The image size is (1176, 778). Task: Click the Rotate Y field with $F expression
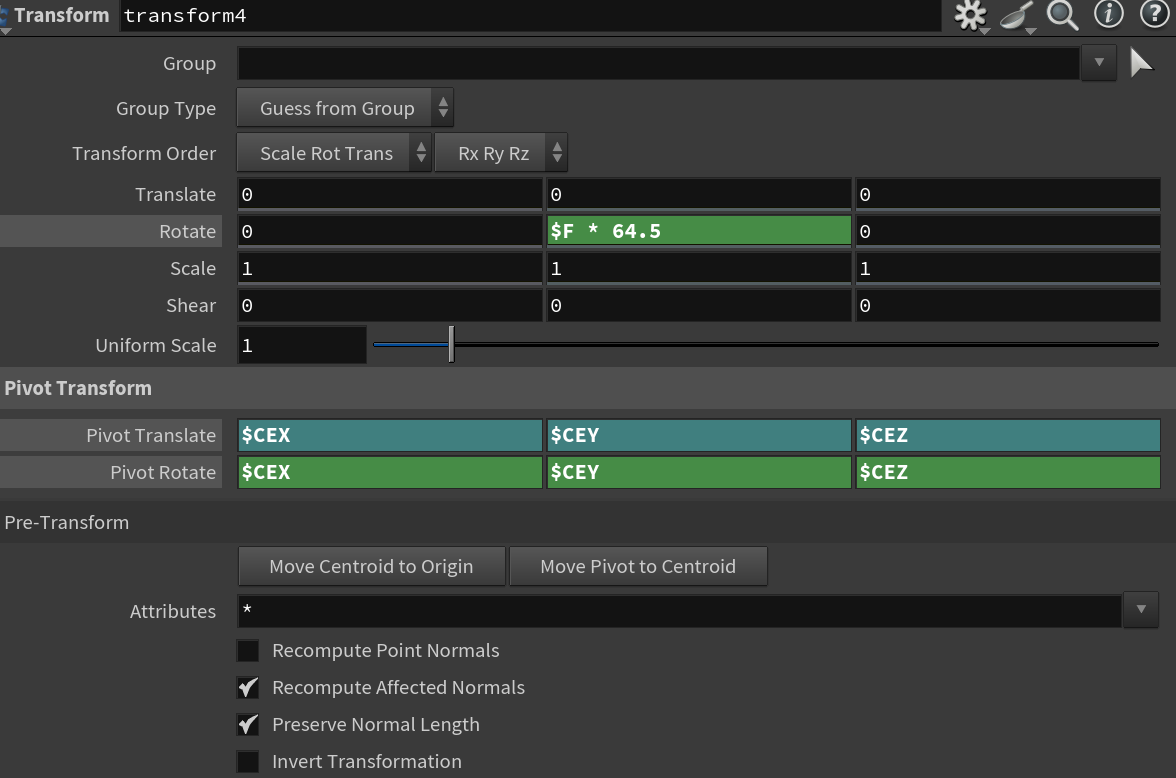pyautogui.click(x=699, y=231)
